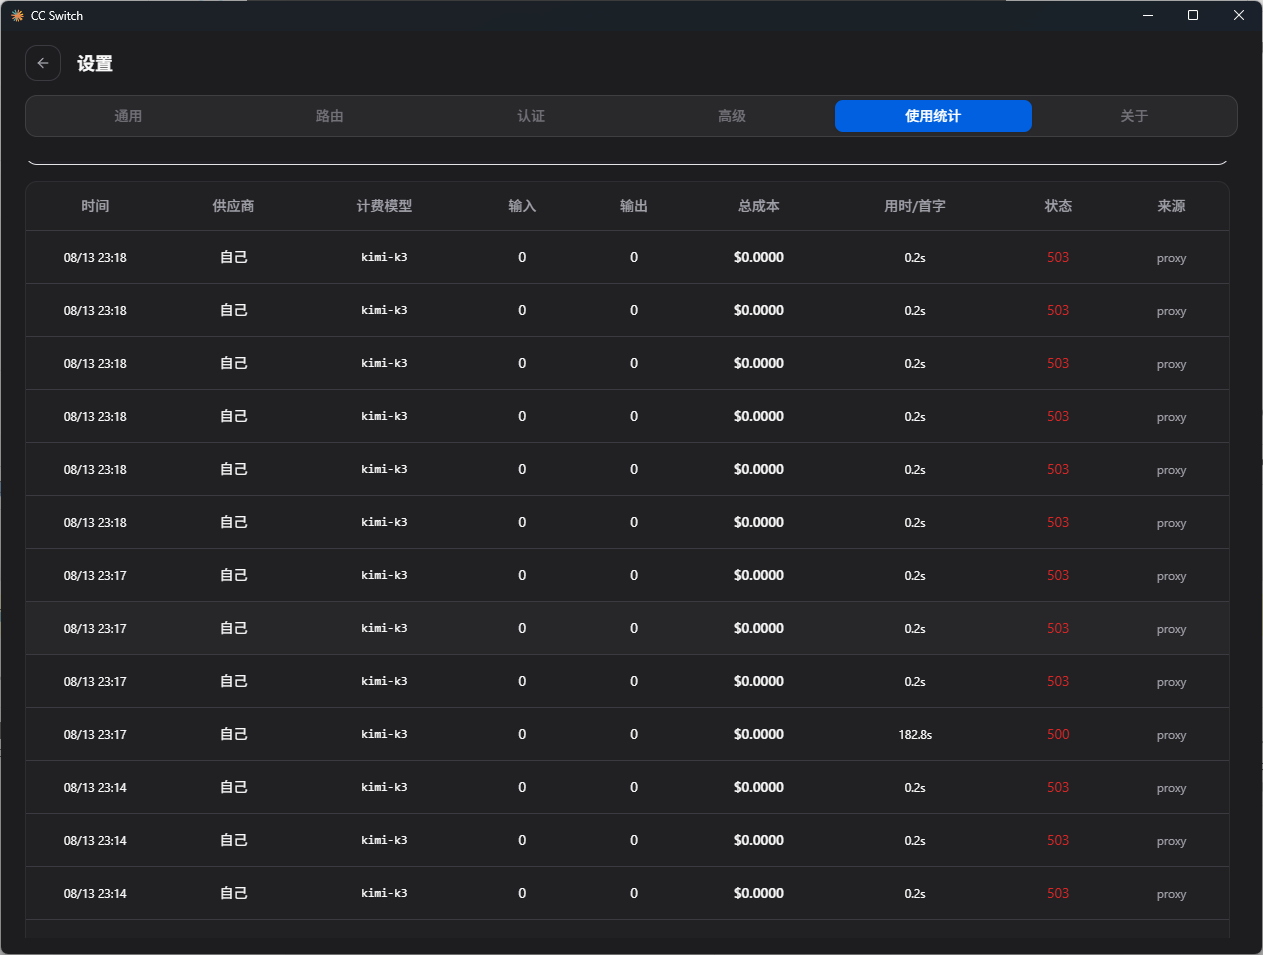Maximize the CC Switch window
Screen dimensions: 1263x955
coord(1193,15)
